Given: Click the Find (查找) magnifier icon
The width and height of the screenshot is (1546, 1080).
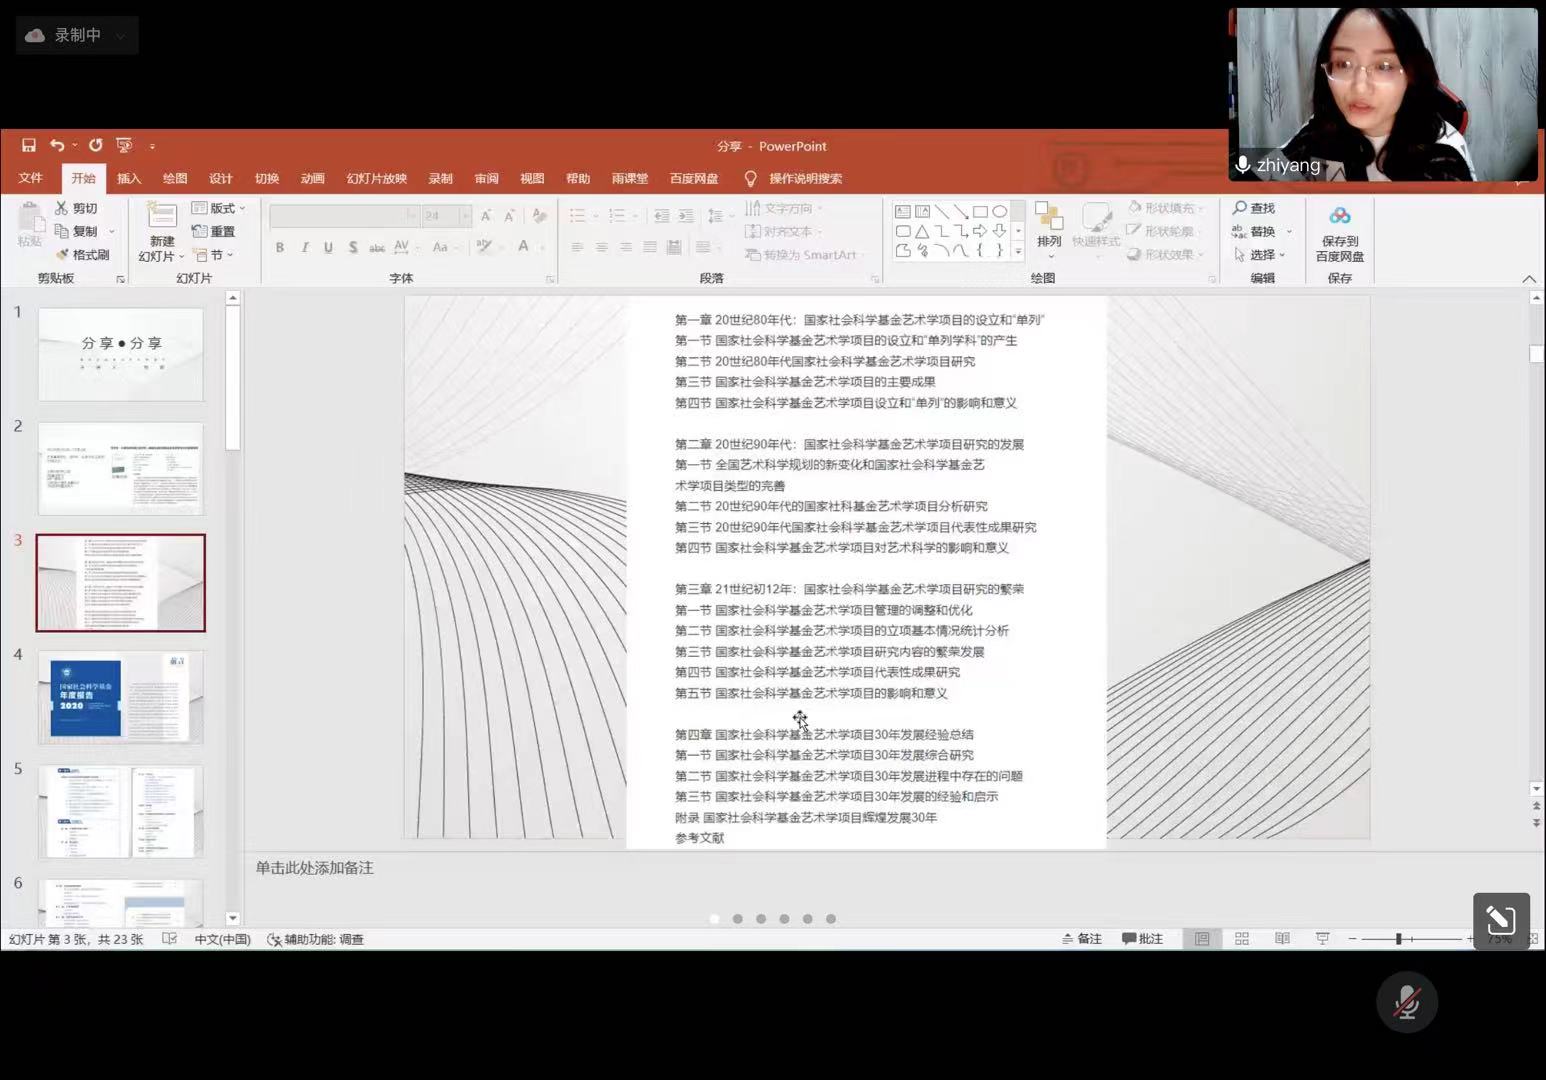Looking at the screenshot, I should (x=1240, y=208).
